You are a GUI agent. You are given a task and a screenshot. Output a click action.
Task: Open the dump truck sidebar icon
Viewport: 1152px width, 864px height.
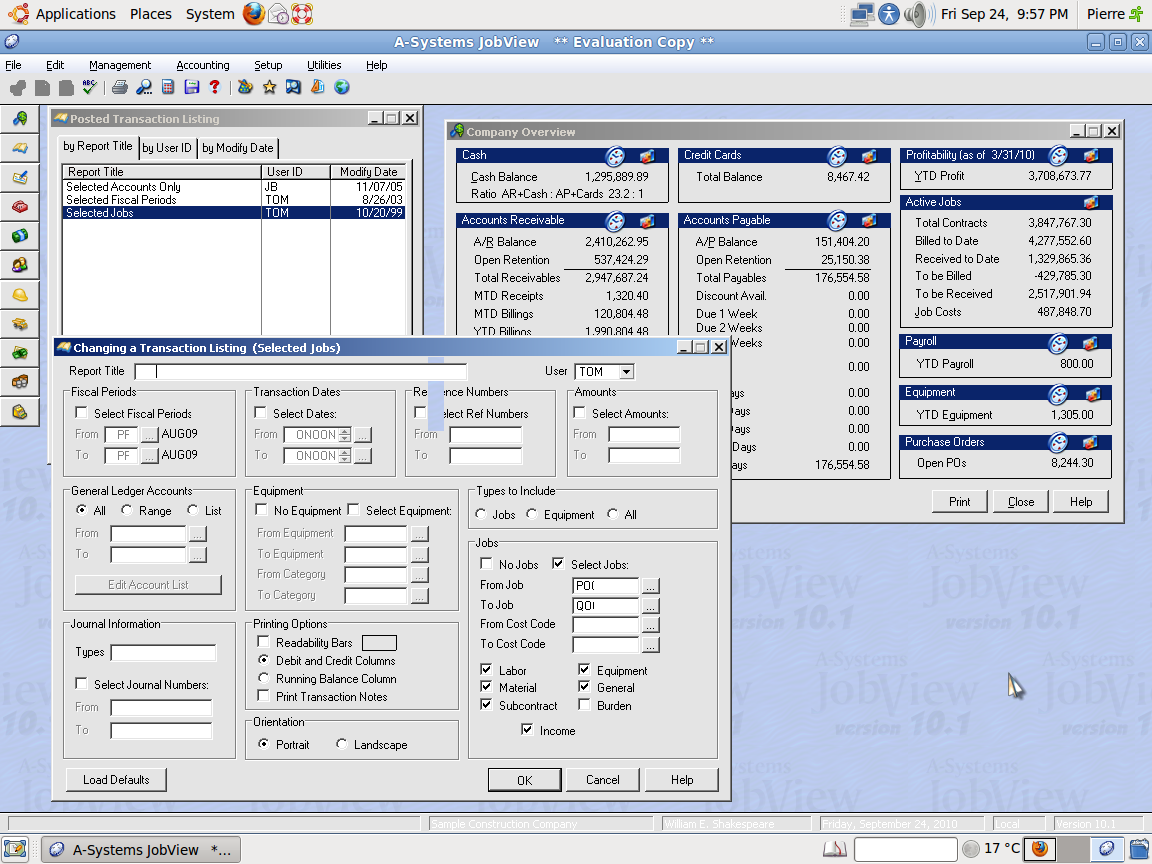(20, 324)
